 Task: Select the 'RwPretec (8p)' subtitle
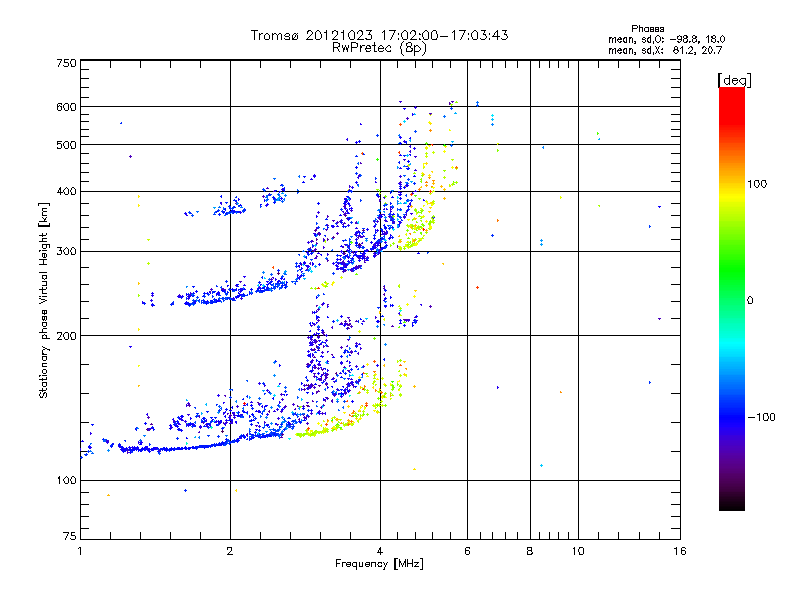(379, 48)
